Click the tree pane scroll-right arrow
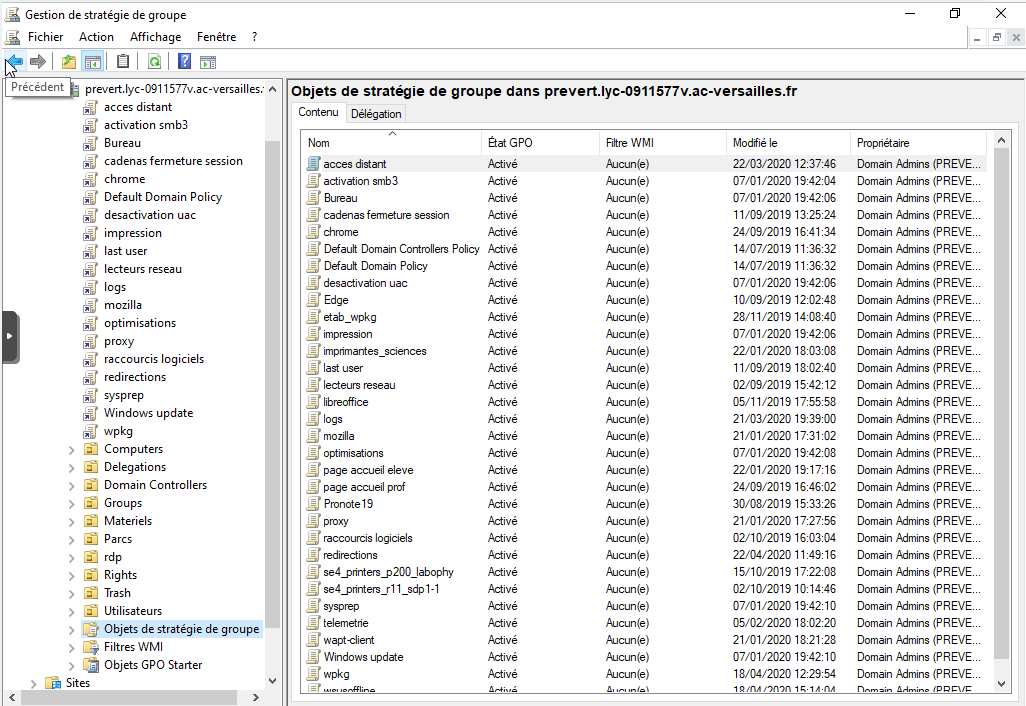Screen dimensions: 1026x706 256,697
